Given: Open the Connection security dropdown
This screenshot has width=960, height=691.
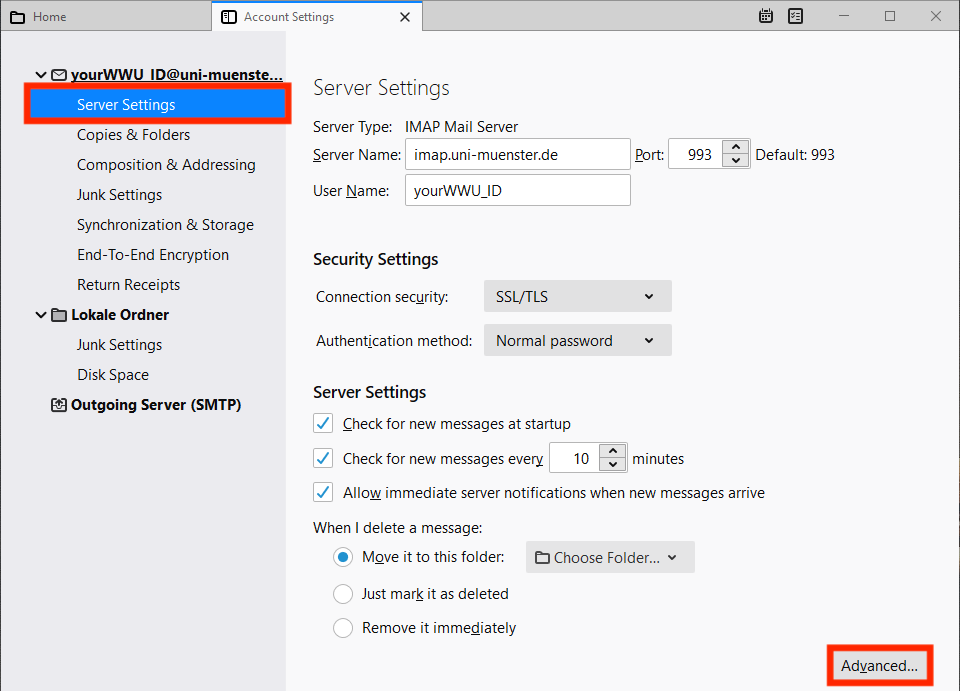Looking at the screenshot, I should click(x=577, y=297).
